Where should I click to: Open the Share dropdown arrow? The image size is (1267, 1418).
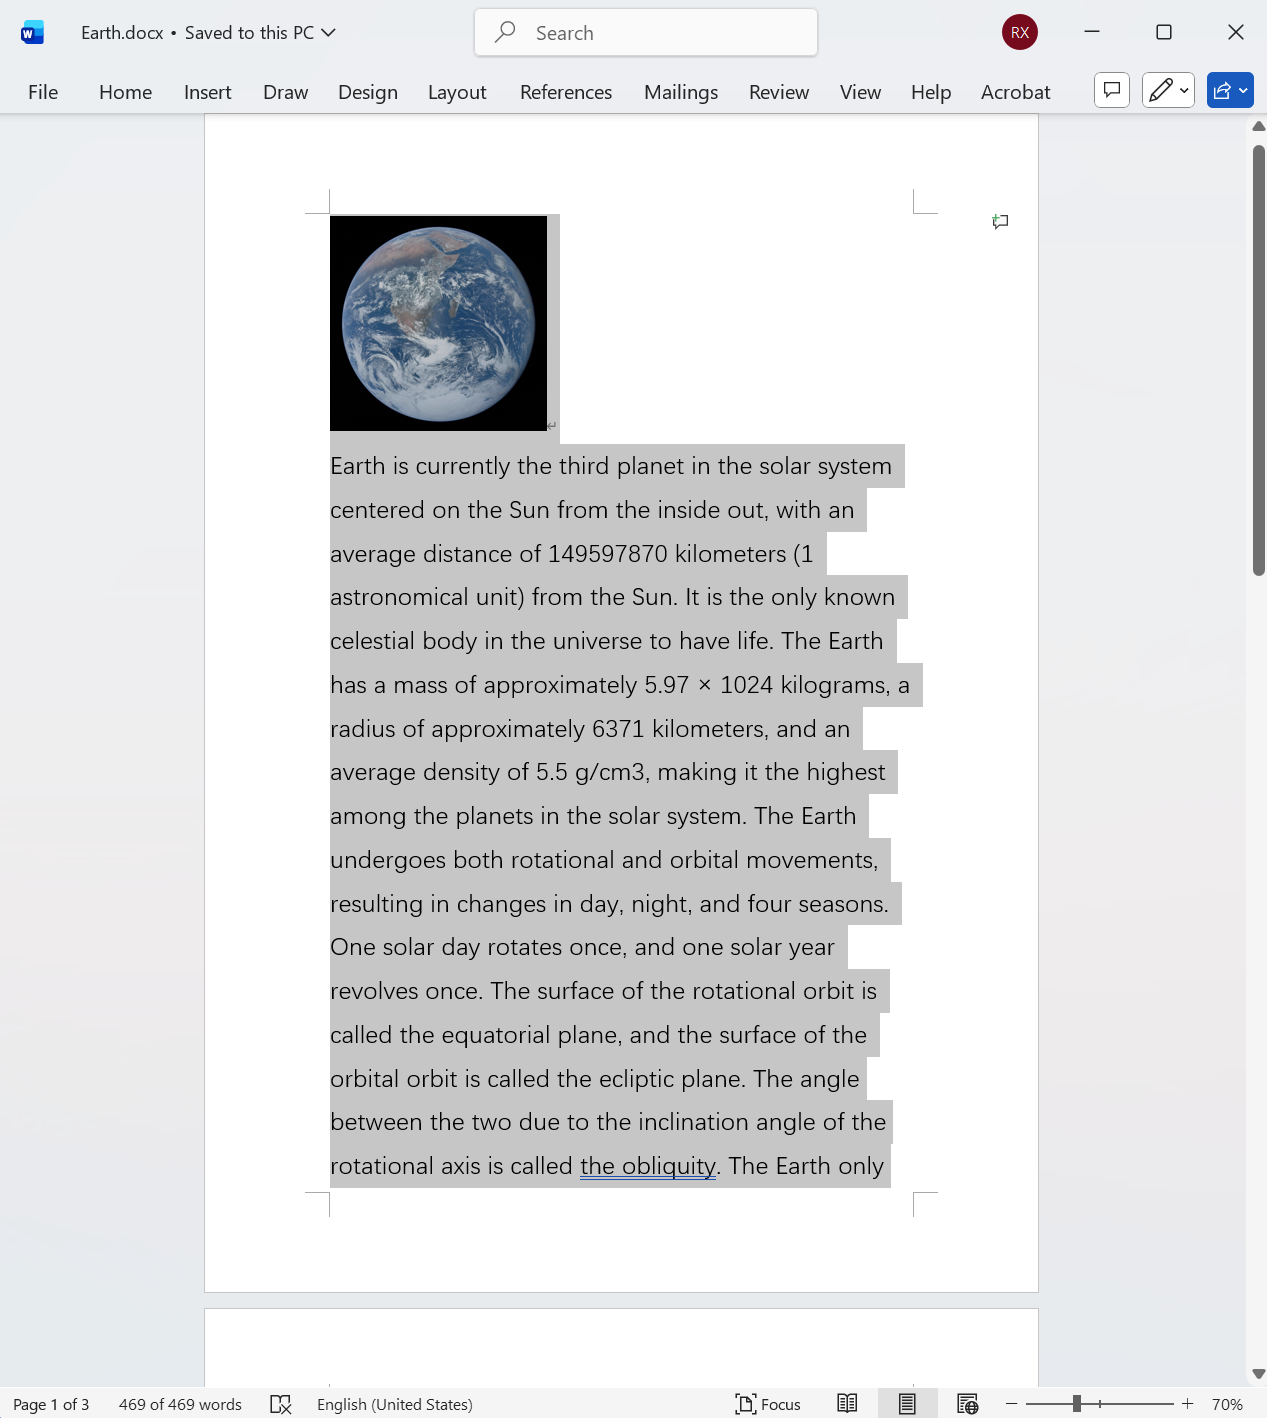pyautogui.click(x=1242, y=90)
